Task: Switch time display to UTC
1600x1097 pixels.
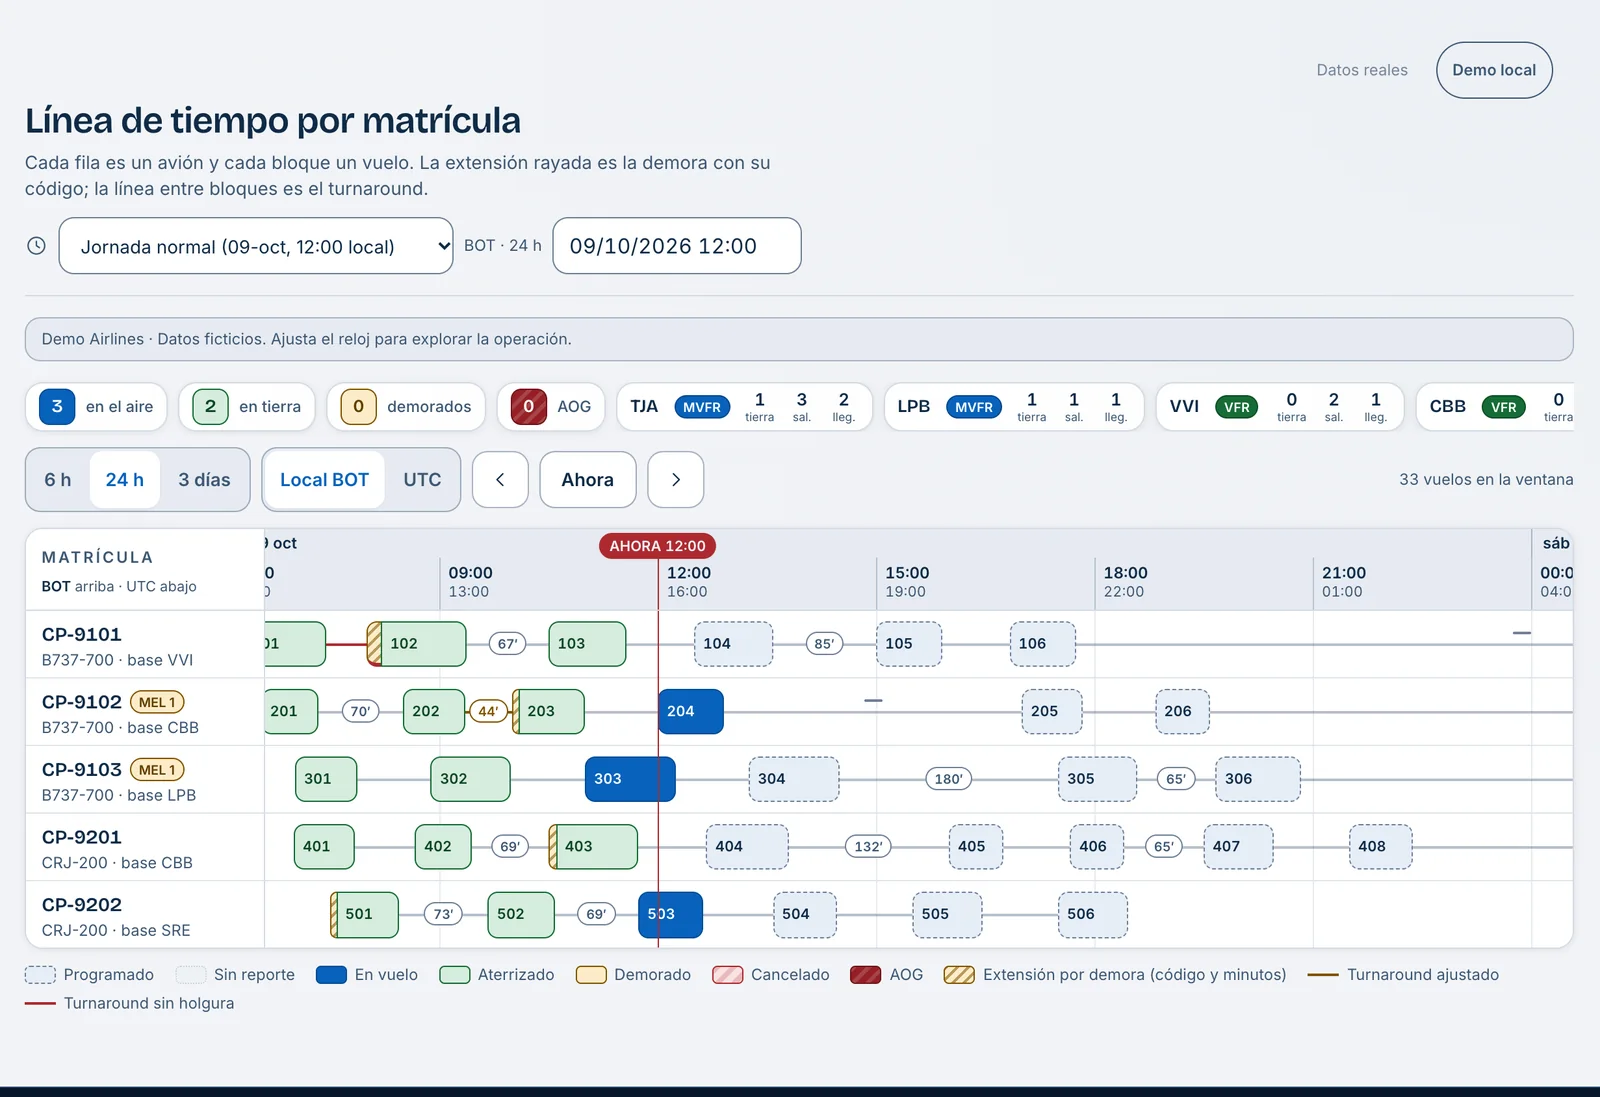Action: point(422,480)
